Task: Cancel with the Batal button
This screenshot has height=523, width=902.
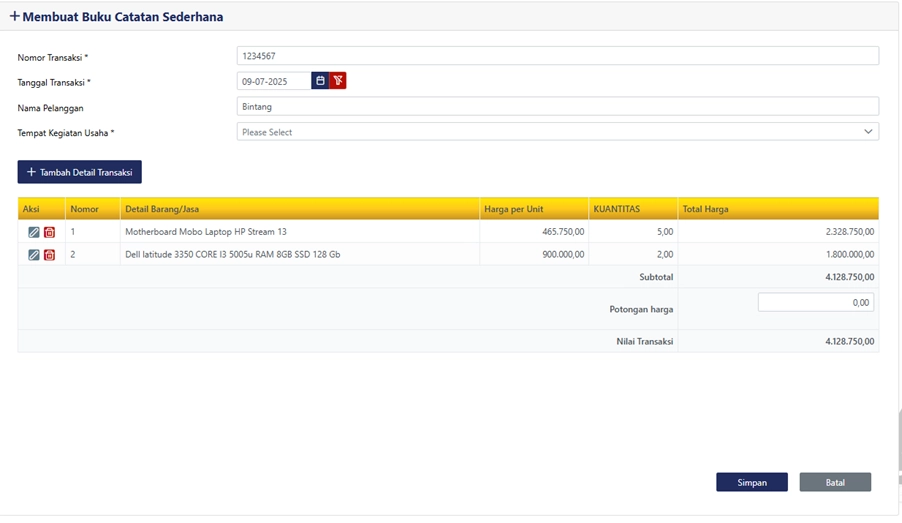Action: pos(835,482)
